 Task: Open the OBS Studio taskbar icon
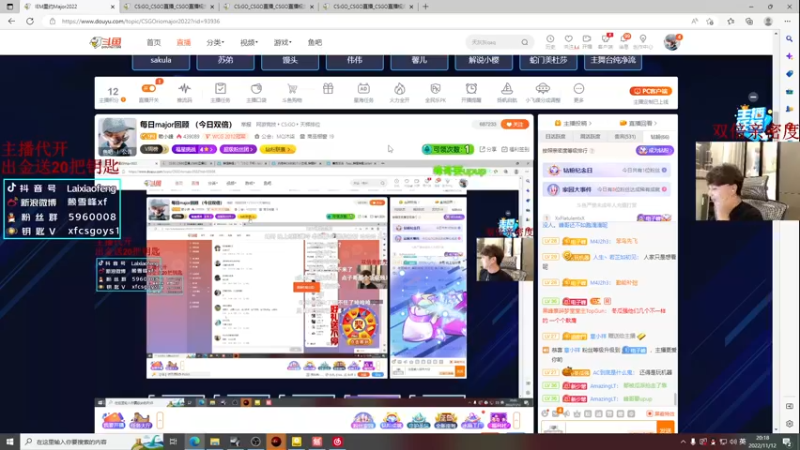click(256, 442)
